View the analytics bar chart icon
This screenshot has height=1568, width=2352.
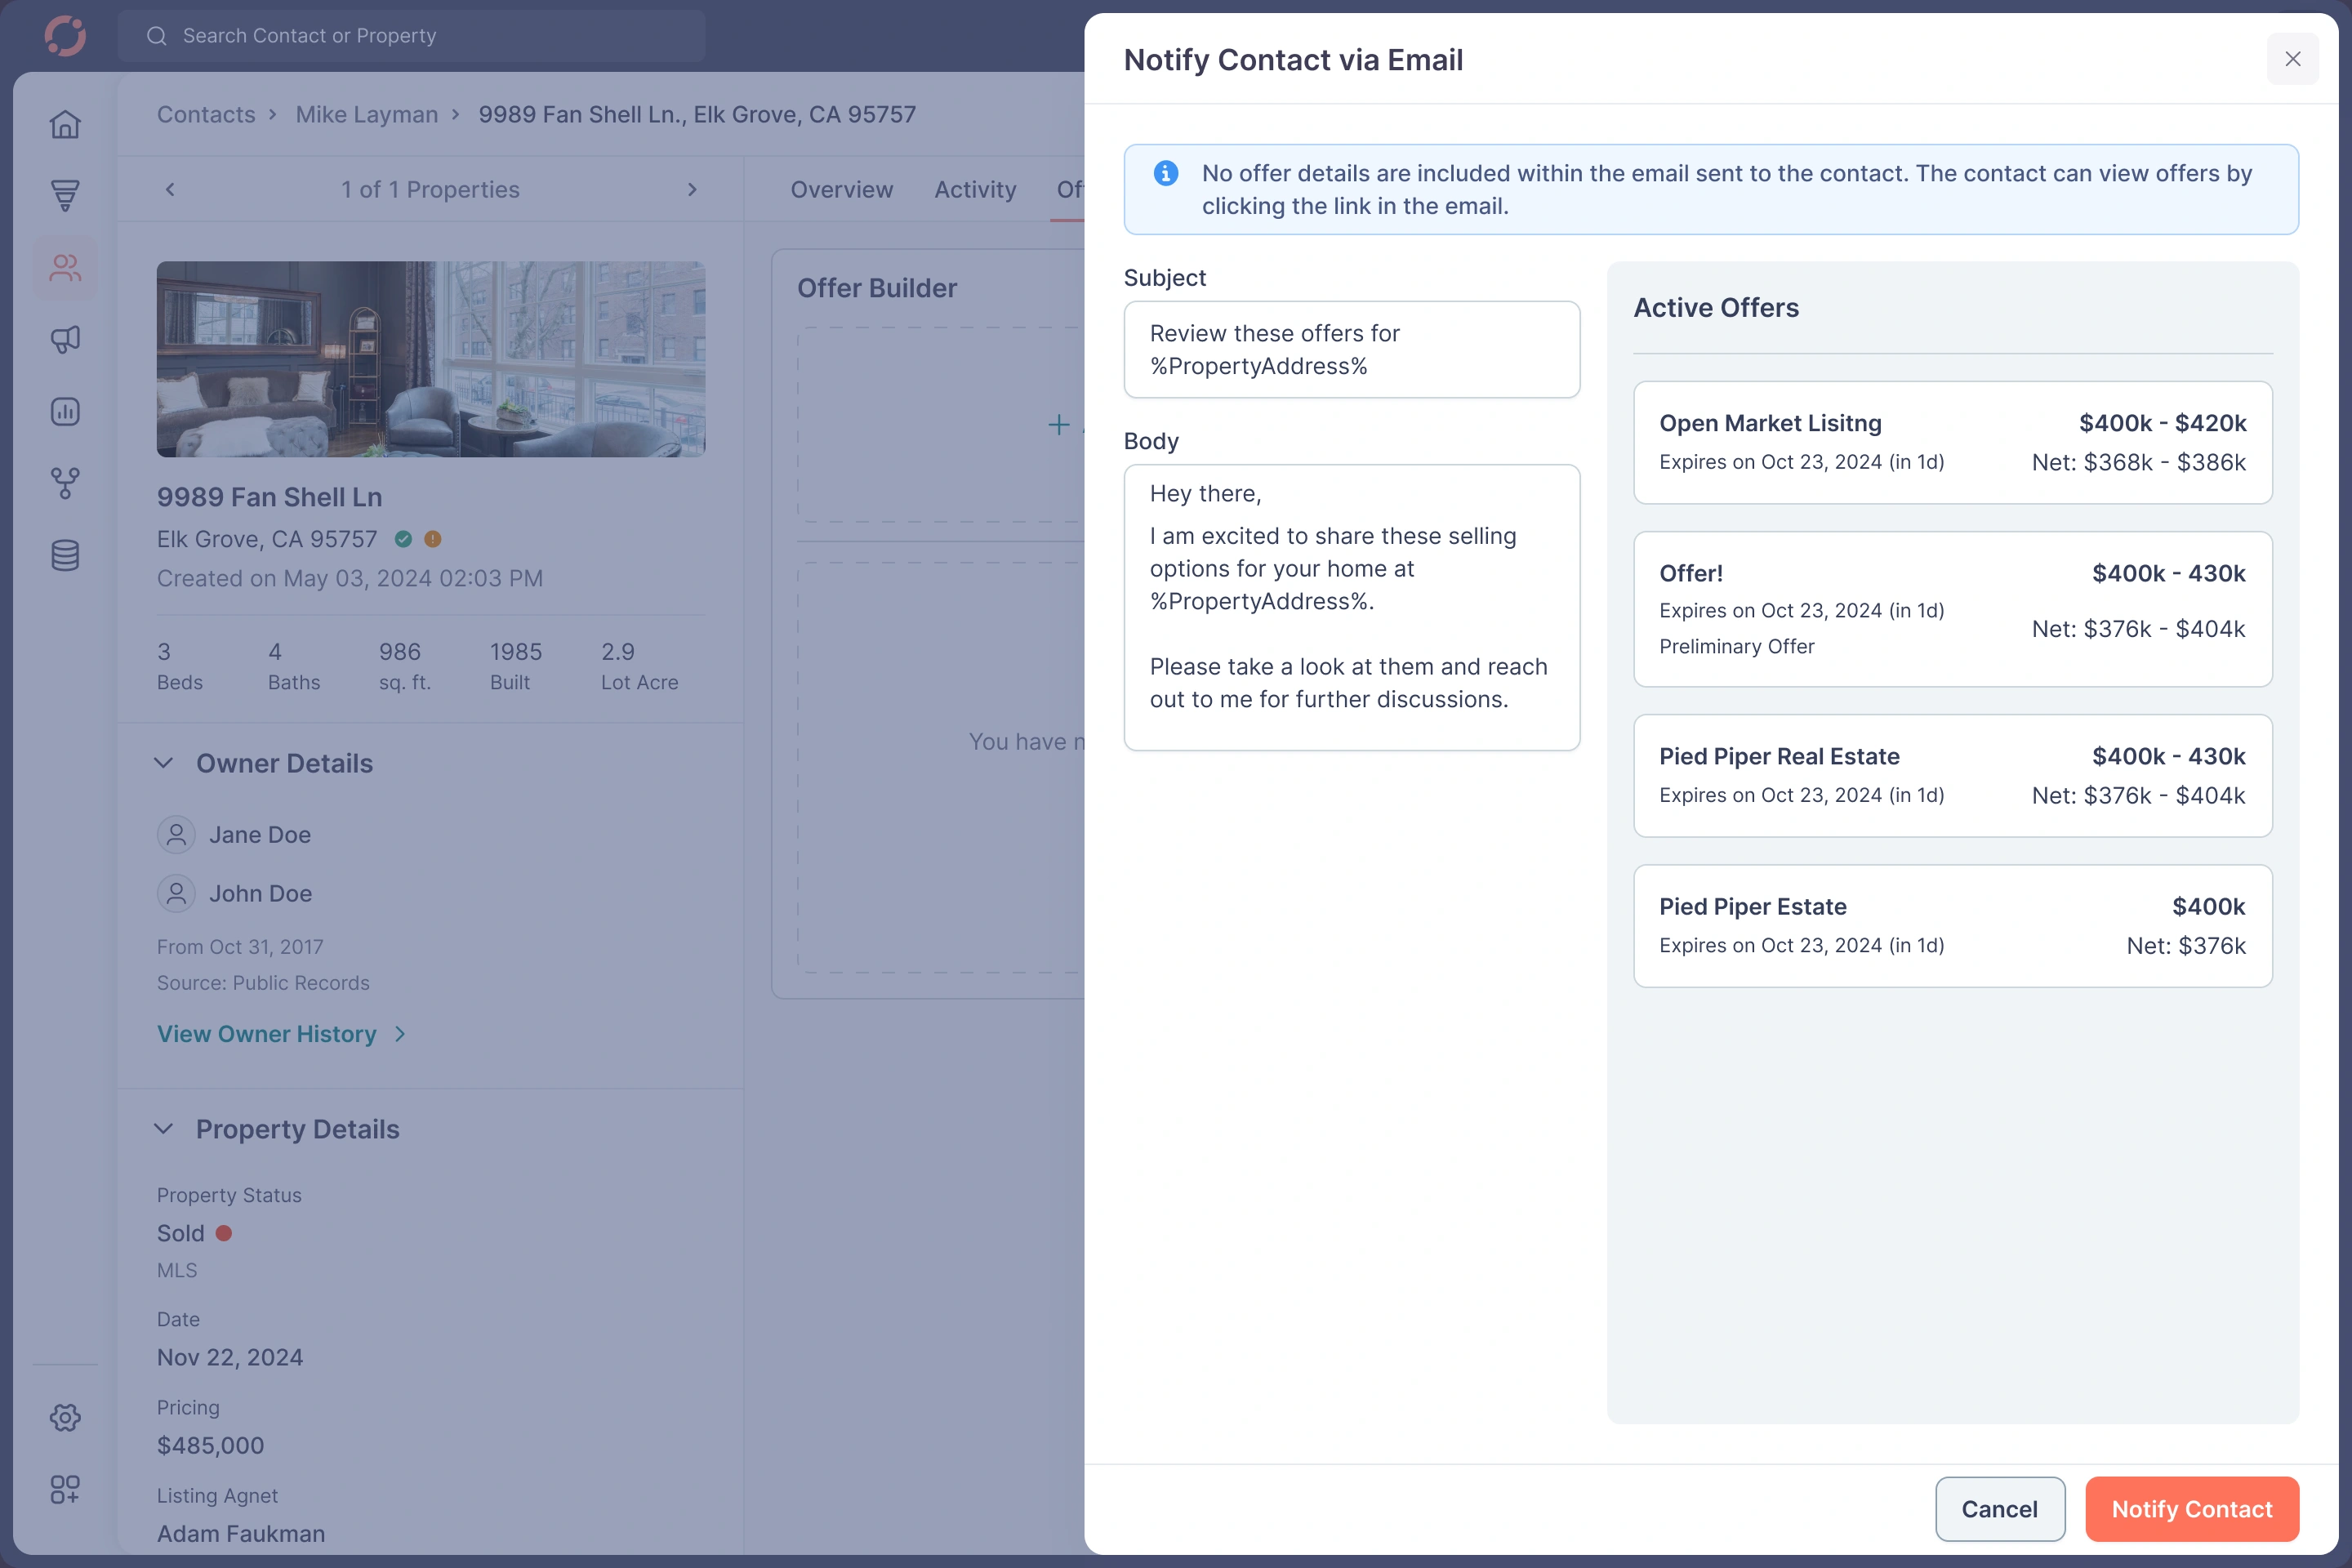click(x=64, y=411)
